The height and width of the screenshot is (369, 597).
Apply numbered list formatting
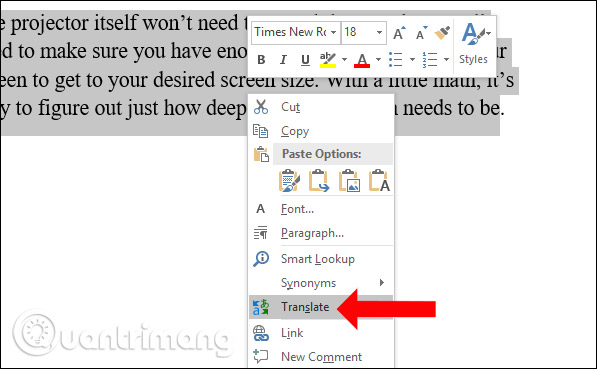(x=429, y=60)
